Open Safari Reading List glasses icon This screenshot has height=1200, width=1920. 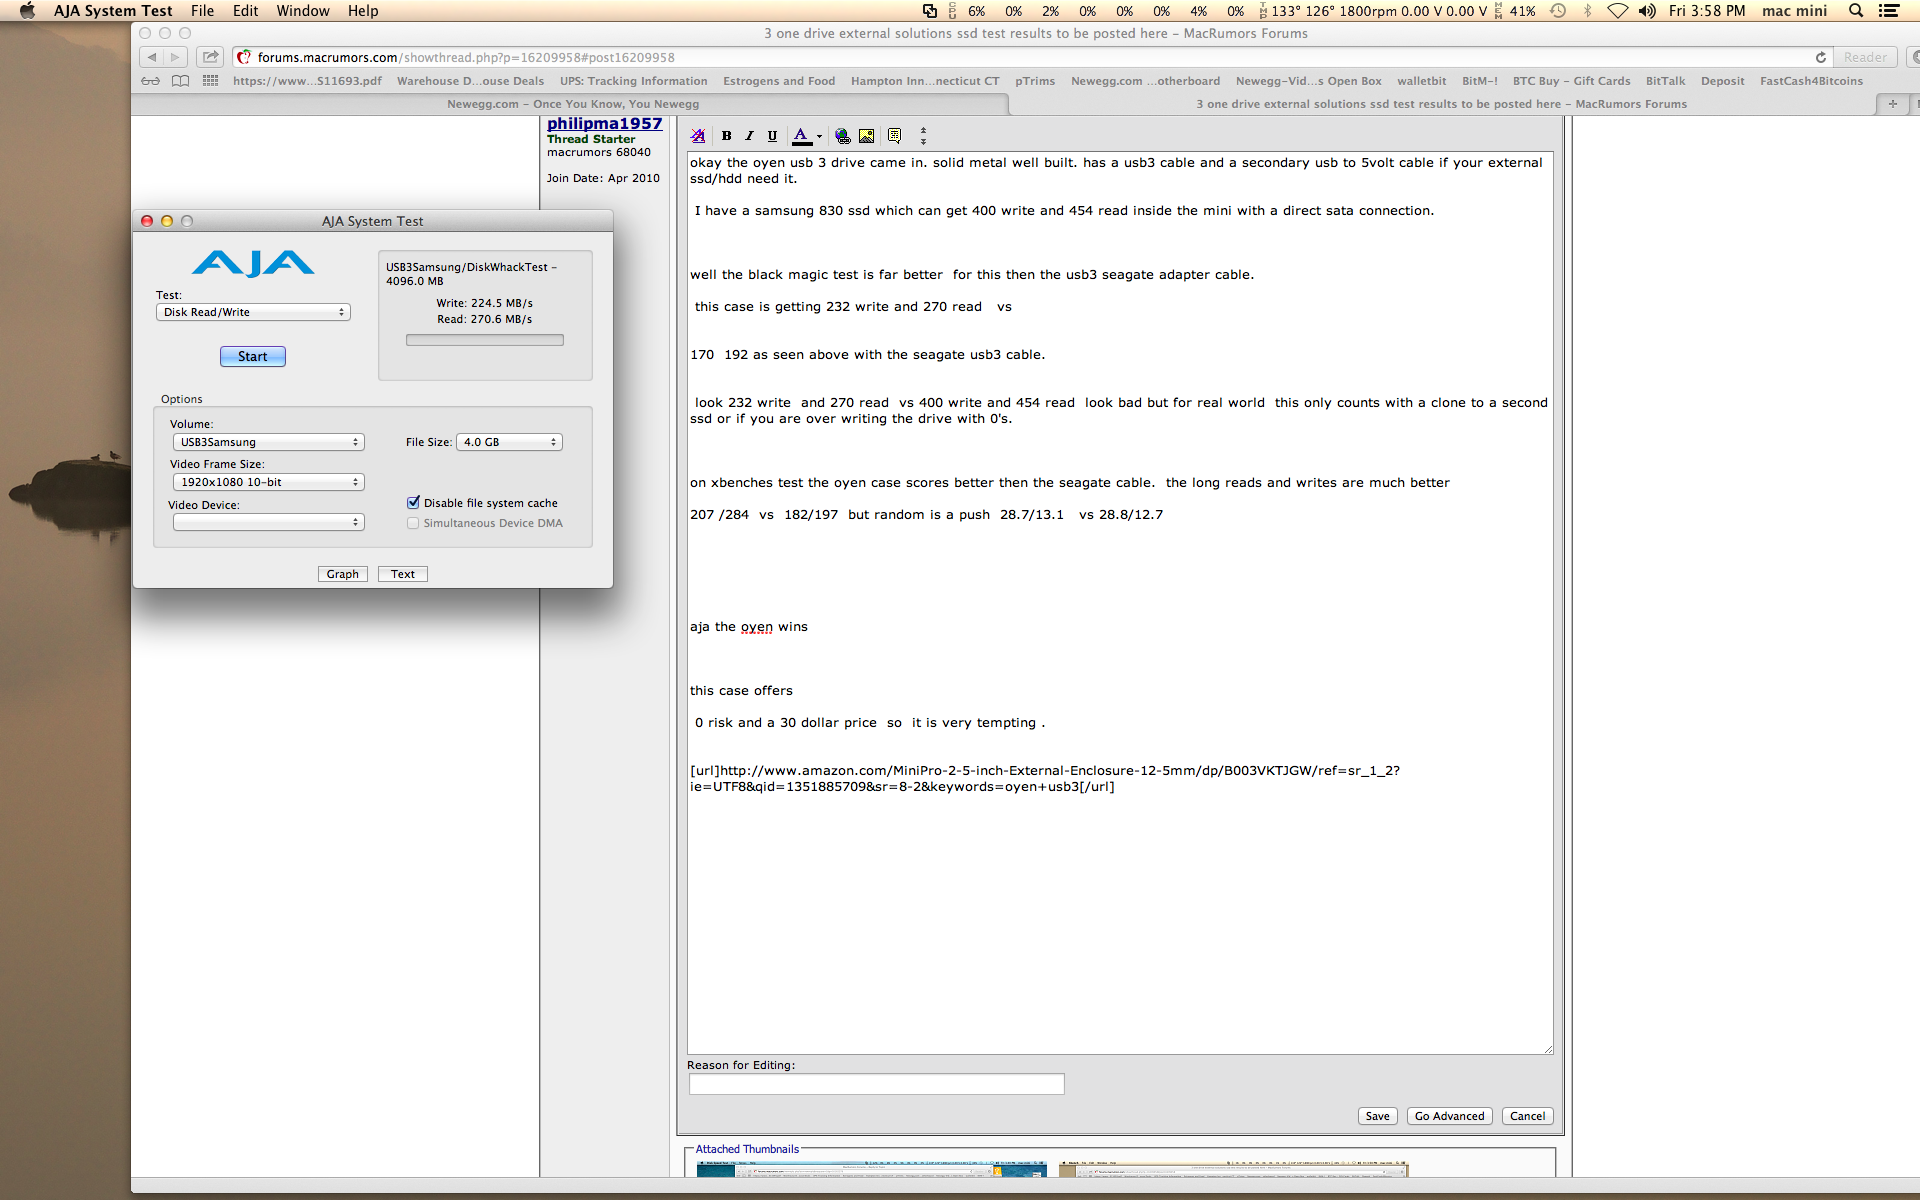[150, 81]
